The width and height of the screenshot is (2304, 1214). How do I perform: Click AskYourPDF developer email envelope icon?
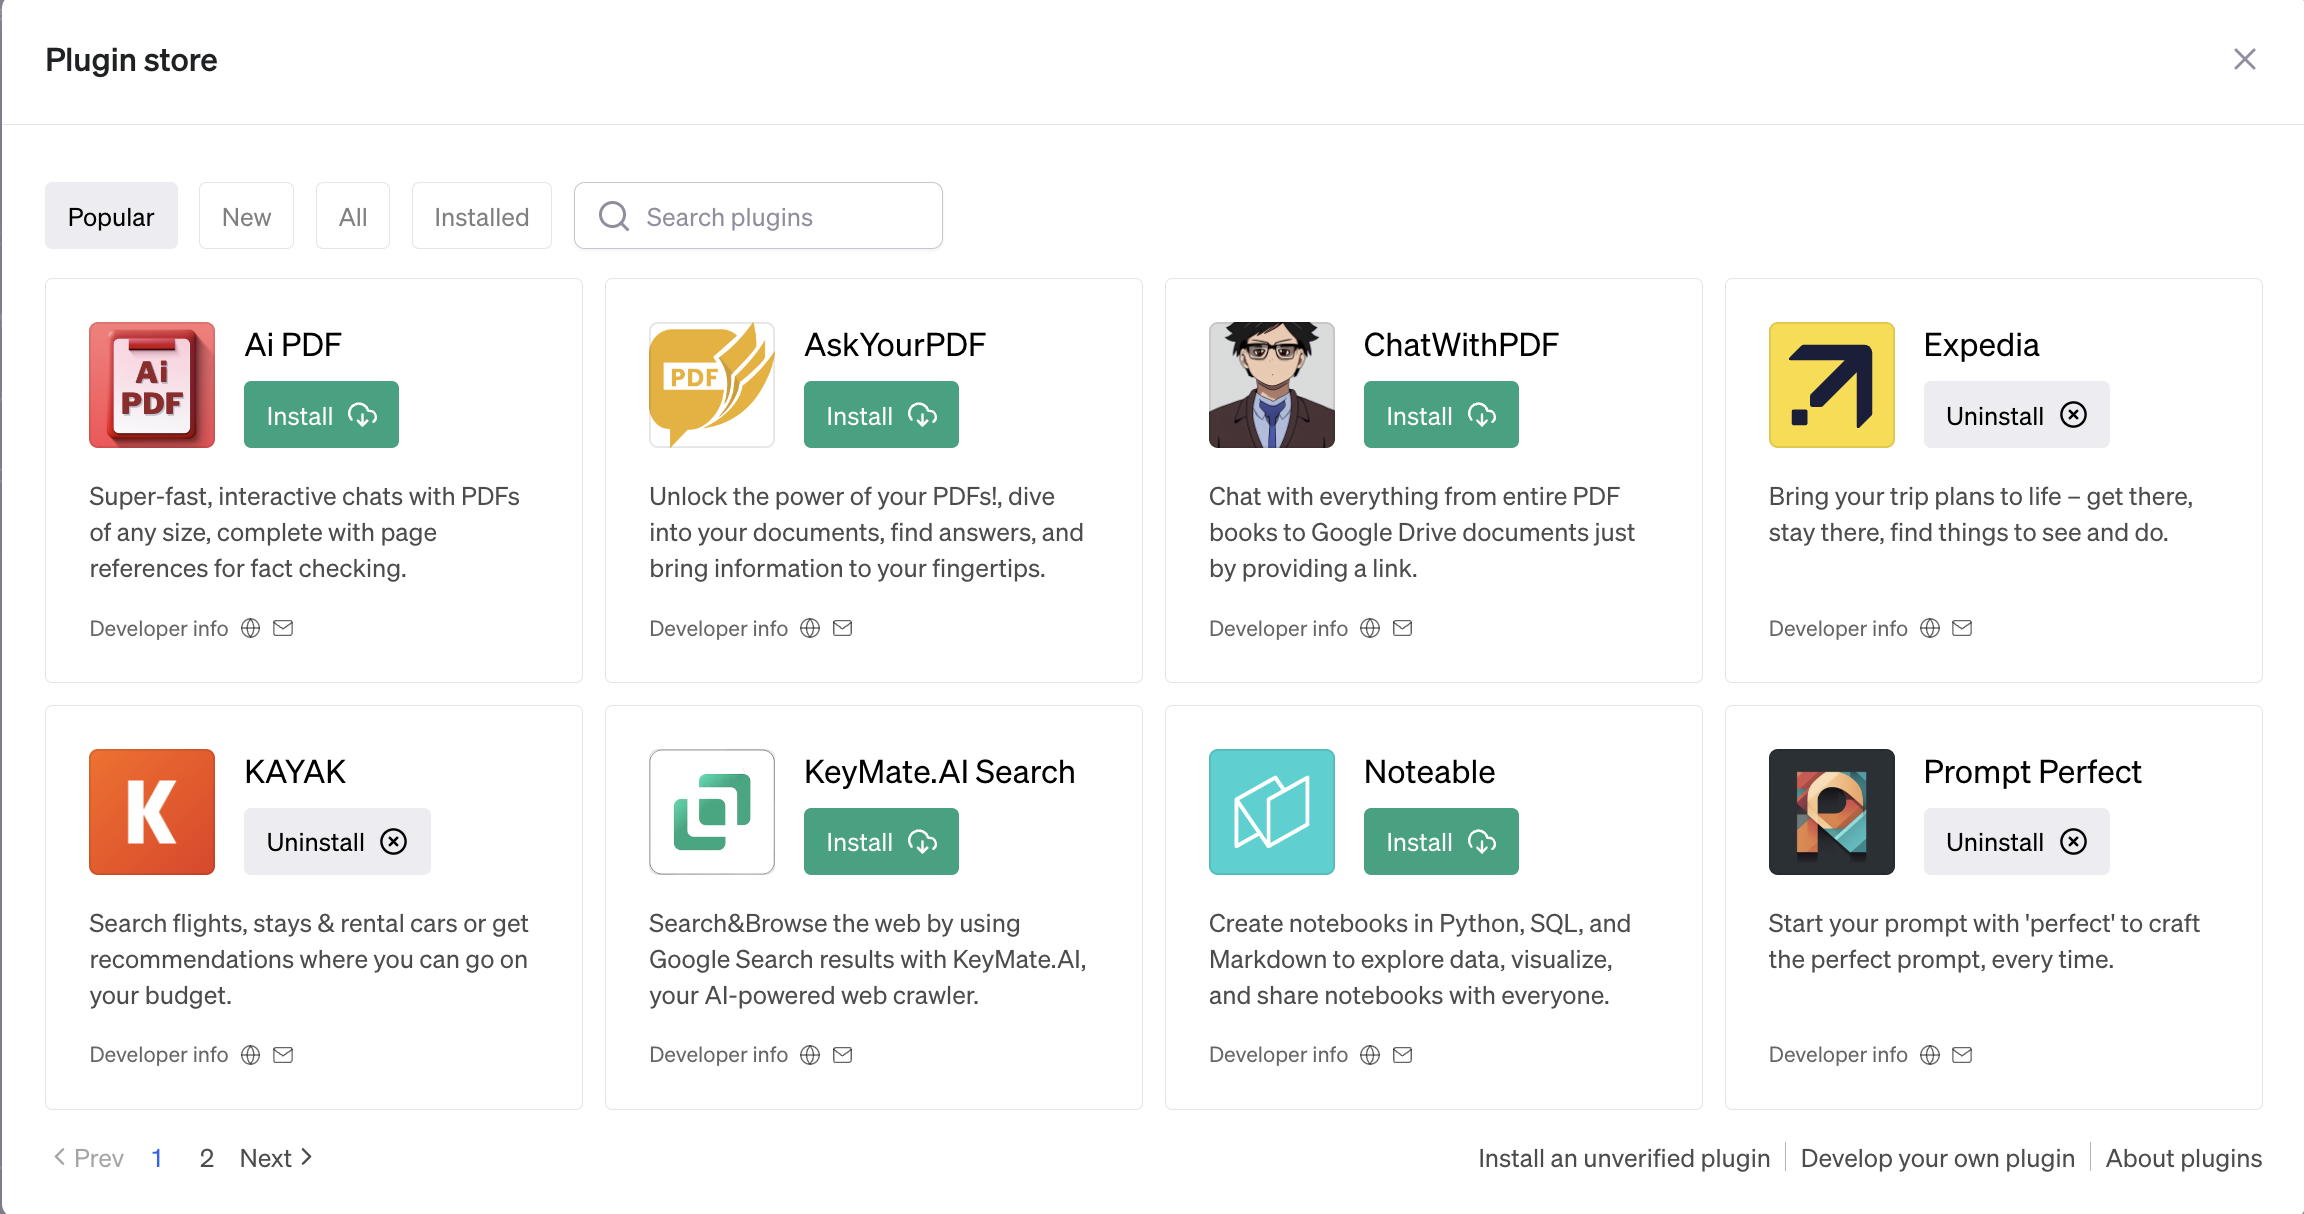point(843,628)
